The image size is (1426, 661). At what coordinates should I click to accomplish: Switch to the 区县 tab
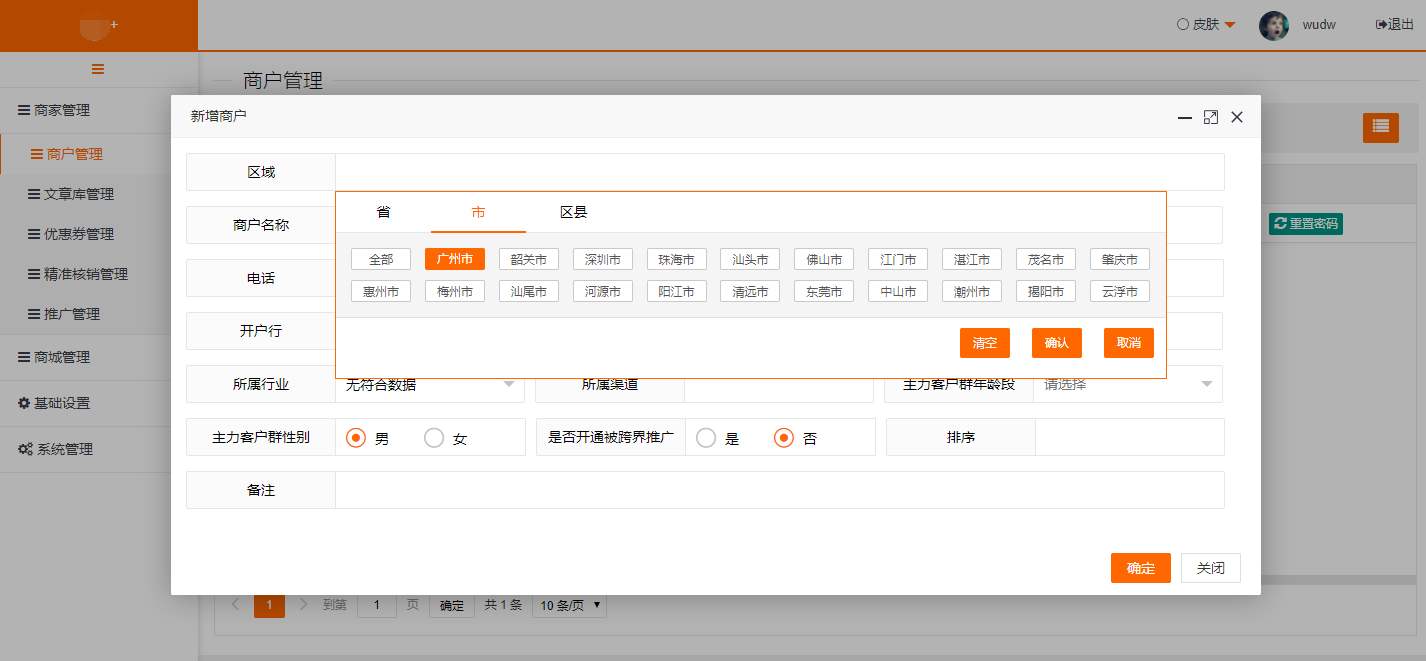(x=573, y=212)
